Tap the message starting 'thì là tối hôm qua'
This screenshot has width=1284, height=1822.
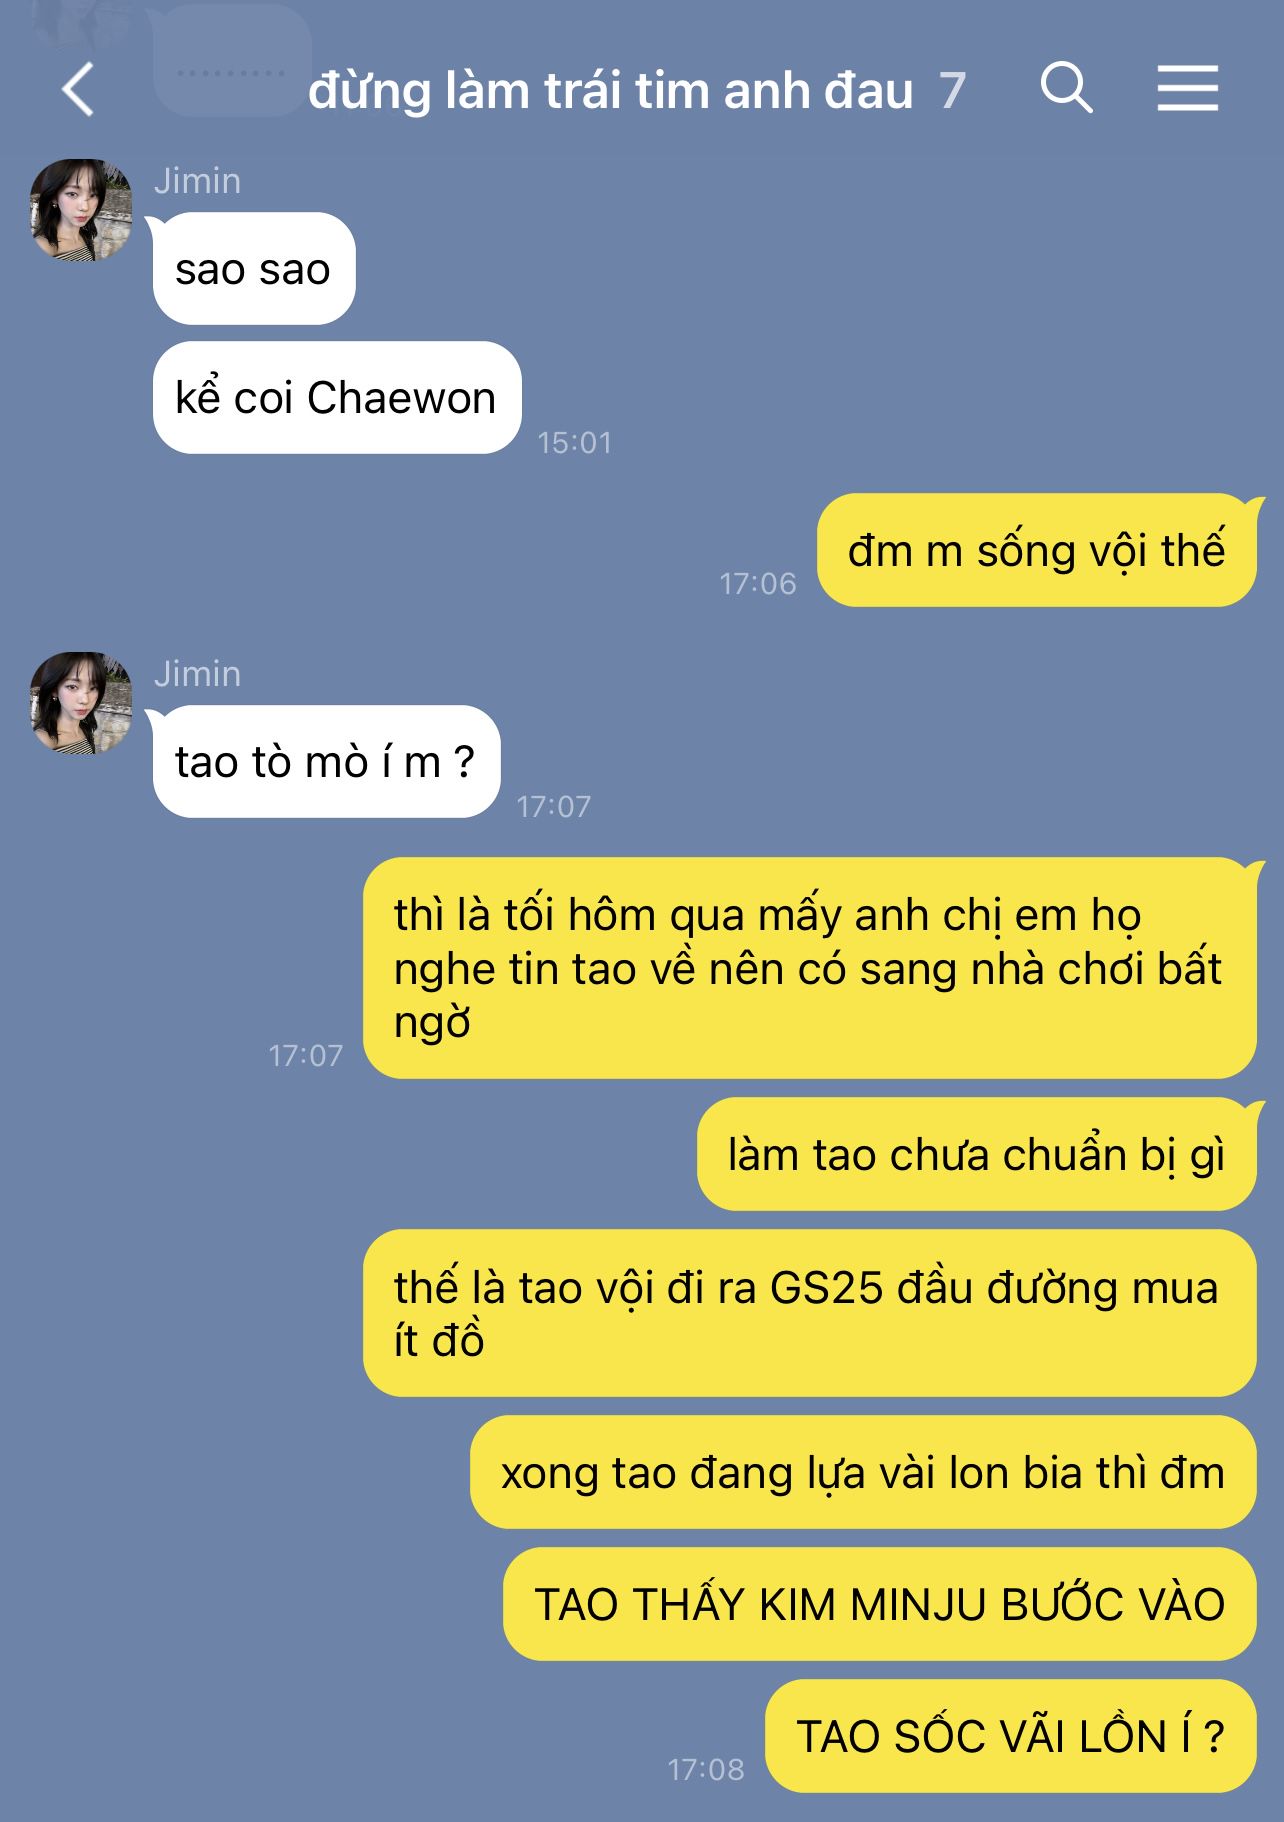(x=809, y=968)
